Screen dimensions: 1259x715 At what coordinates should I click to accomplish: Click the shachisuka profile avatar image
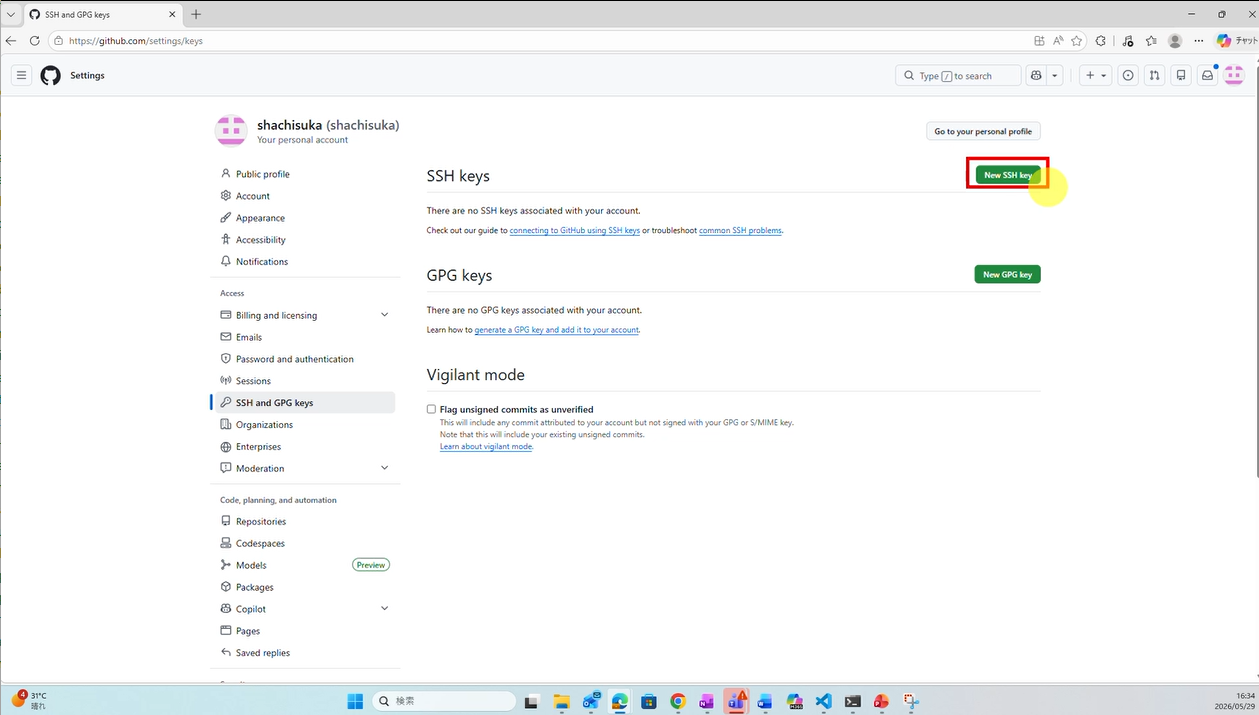tap(231, 130)
